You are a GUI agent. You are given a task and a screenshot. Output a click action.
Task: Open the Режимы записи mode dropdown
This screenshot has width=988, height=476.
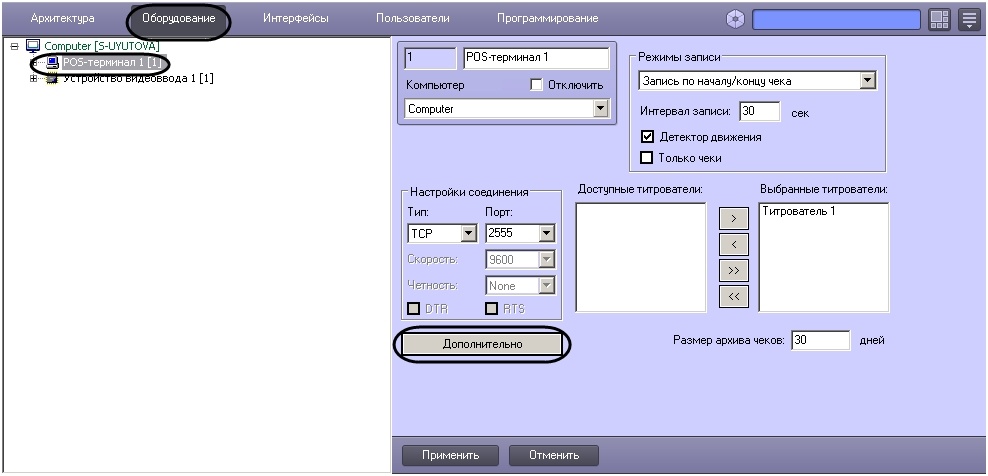866,81
